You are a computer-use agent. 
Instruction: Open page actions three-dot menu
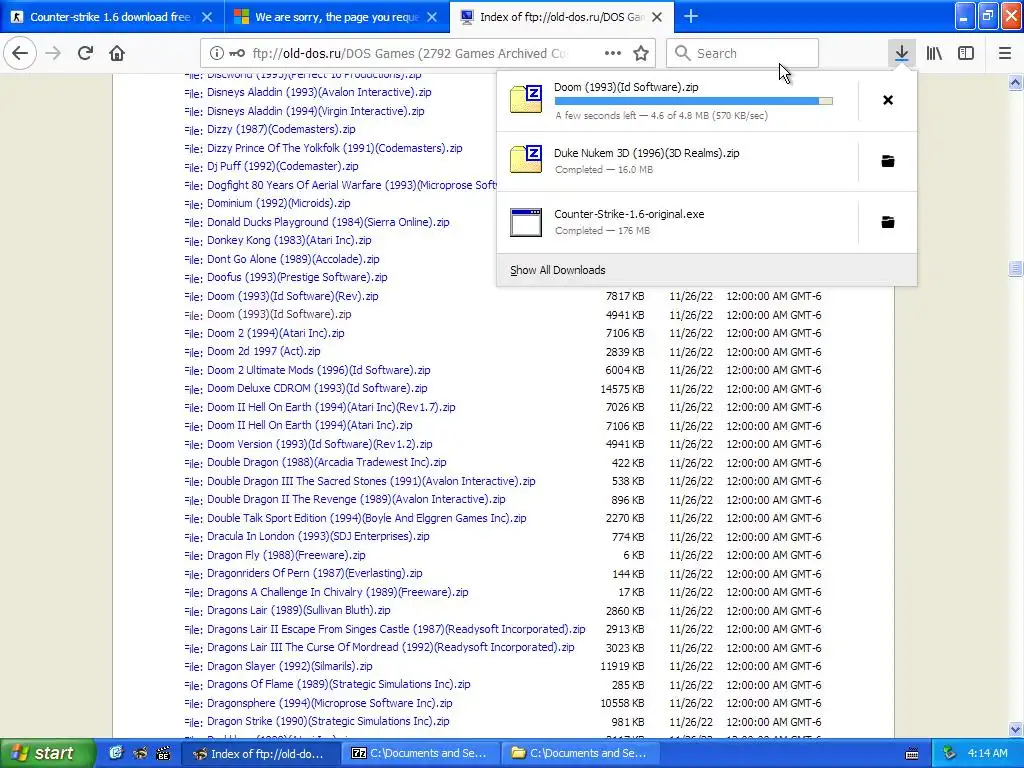[613, 53]
